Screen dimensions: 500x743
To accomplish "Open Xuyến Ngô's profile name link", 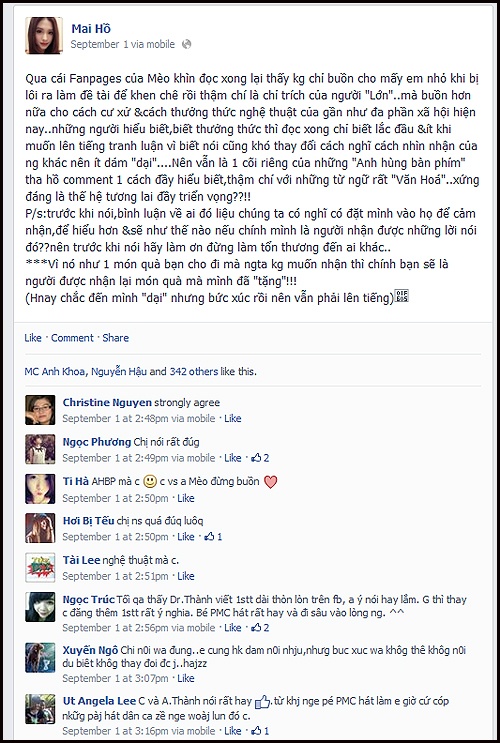I will point(90,650).
